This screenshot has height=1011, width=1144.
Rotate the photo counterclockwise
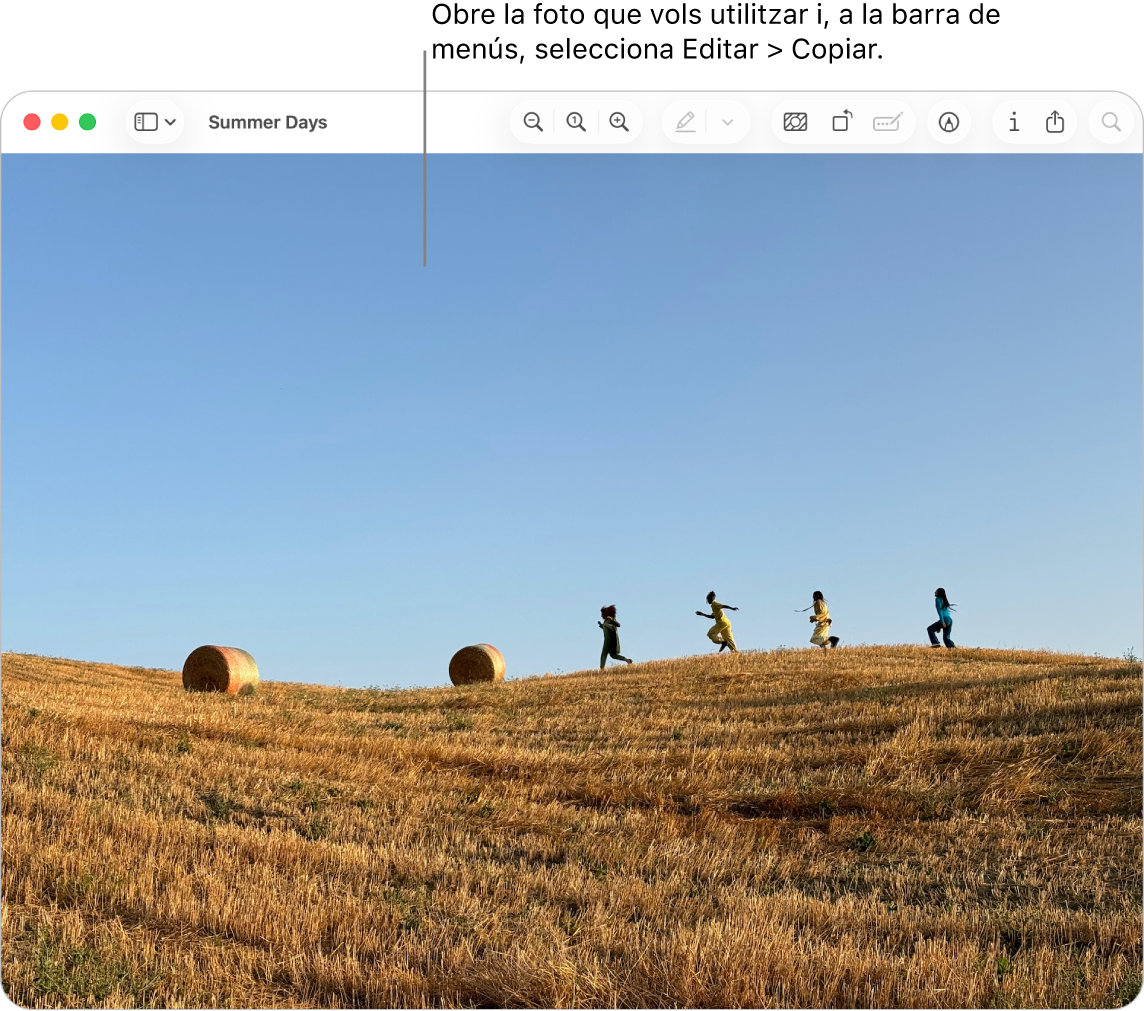841,122
